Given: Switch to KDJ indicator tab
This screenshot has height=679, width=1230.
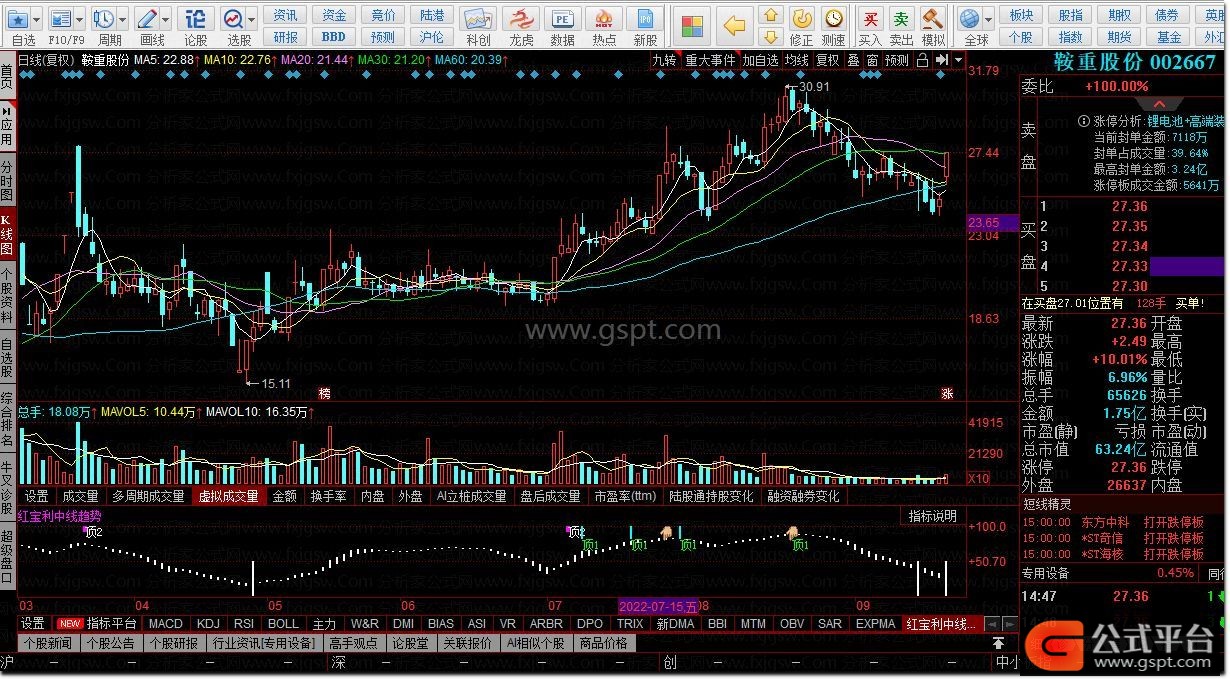Looking at the screenshot, I should tap(208, 624).
